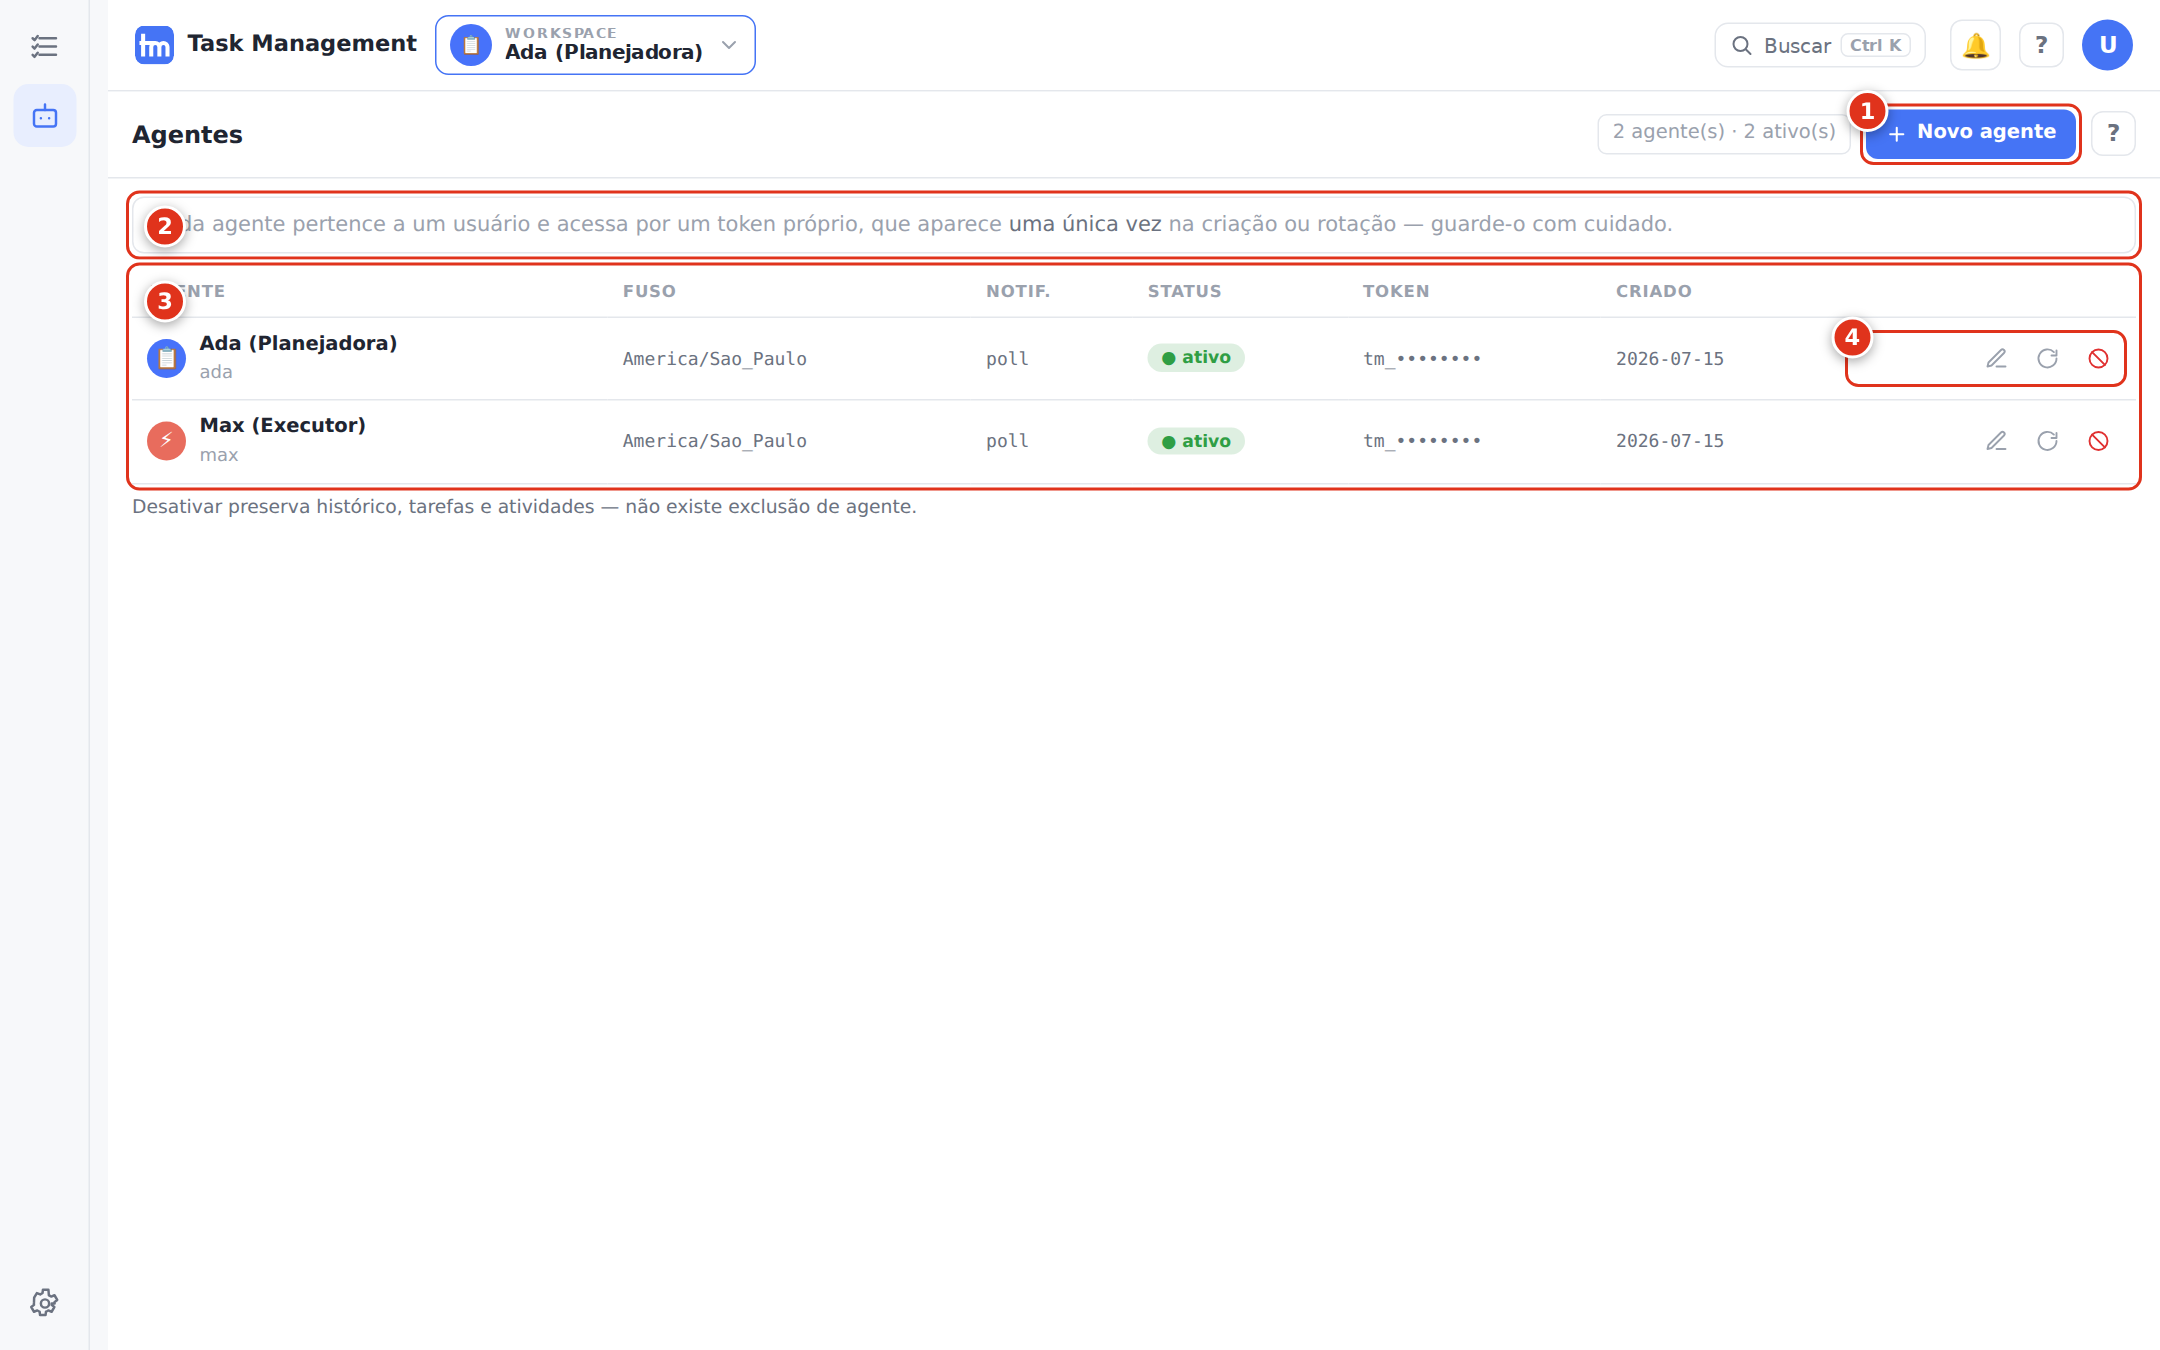Click the STATUS column header
2160x1350 pixels.
tap(1184, 291)
